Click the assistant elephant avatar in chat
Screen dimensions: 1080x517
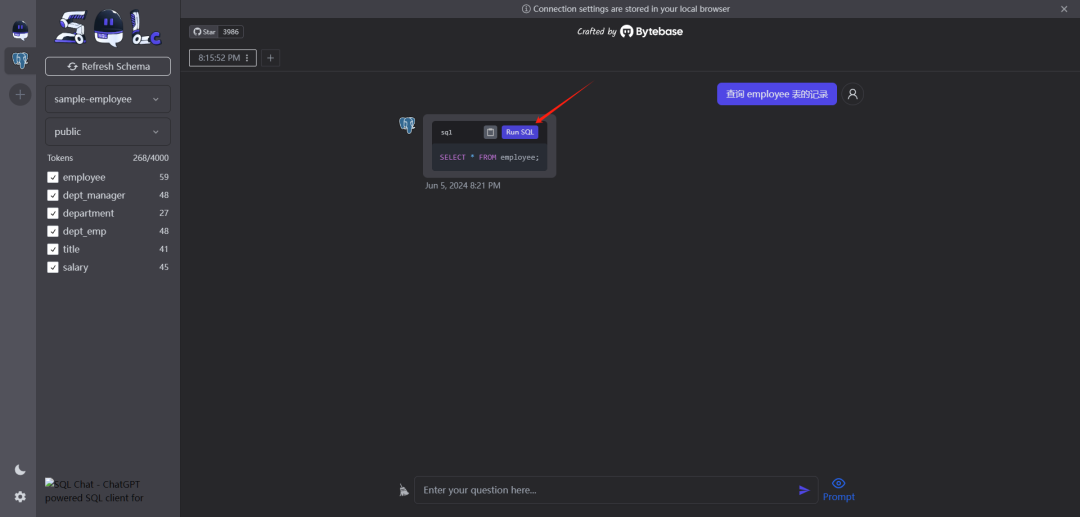tap(407, 125)
